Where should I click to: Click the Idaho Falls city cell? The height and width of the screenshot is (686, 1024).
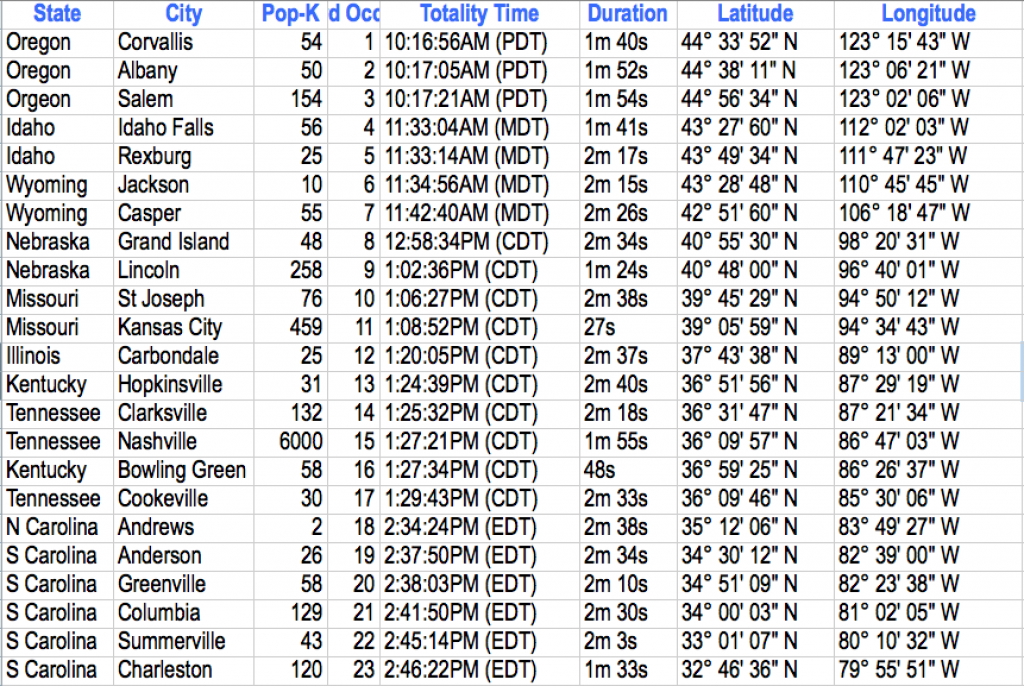[165, 128]
